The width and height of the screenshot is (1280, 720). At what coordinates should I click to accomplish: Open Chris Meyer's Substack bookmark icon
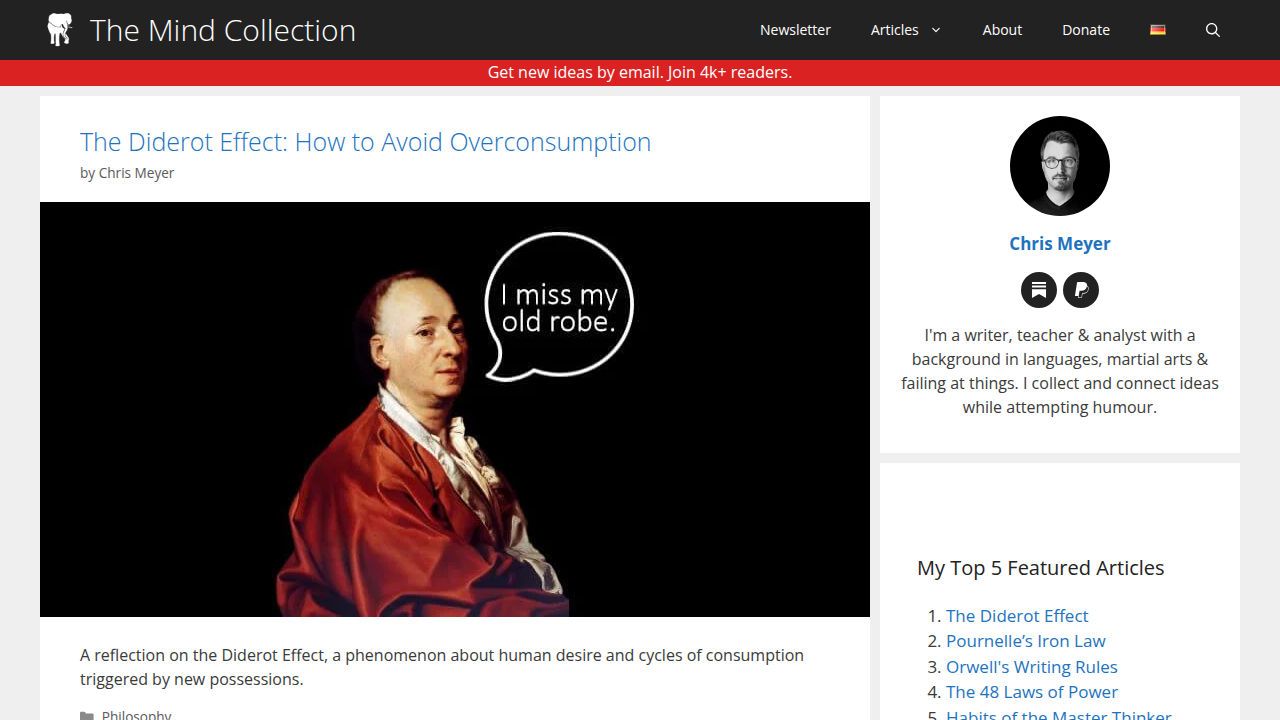1039,290
